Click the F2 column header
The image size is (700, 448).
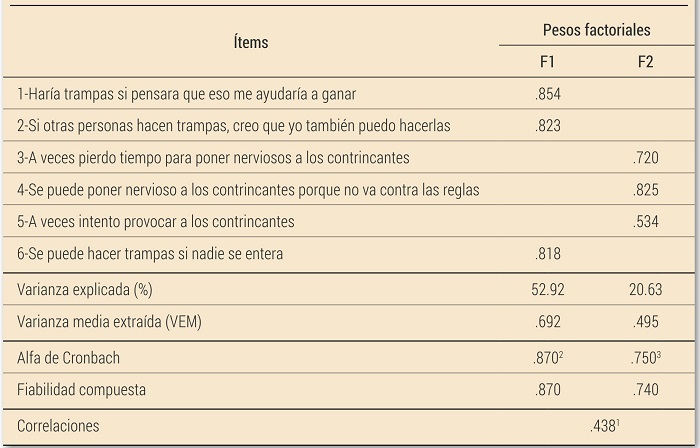[646, 62]
